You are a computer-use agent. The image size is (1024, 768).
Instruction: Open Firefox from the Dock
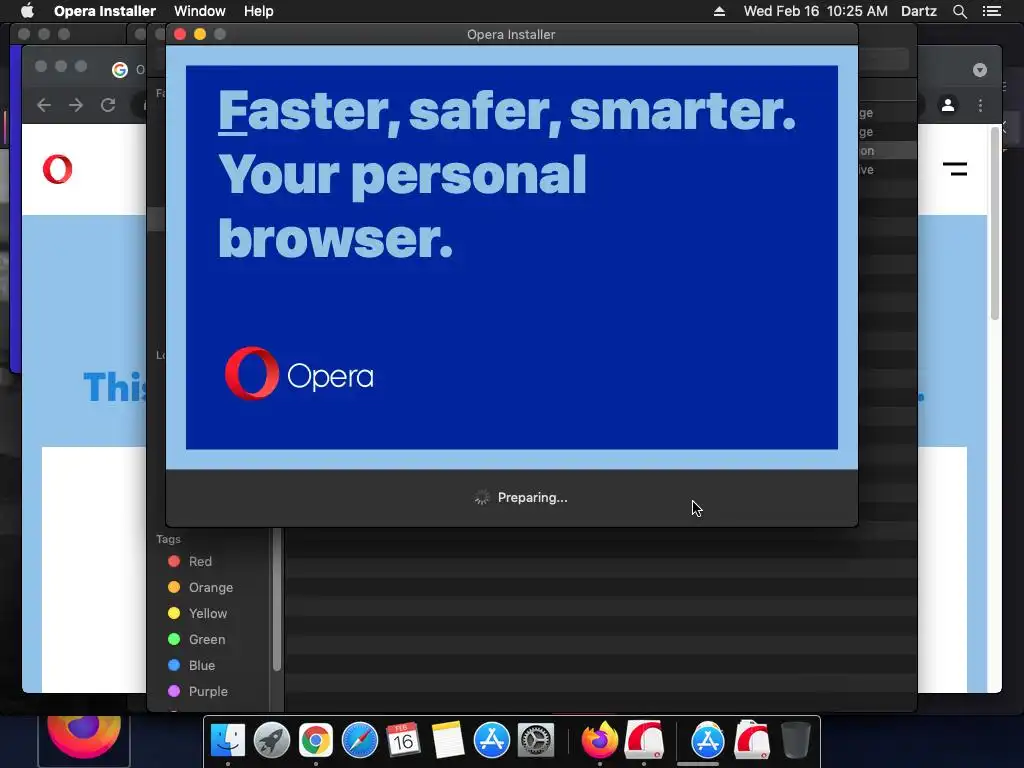(x=600, y=741)
